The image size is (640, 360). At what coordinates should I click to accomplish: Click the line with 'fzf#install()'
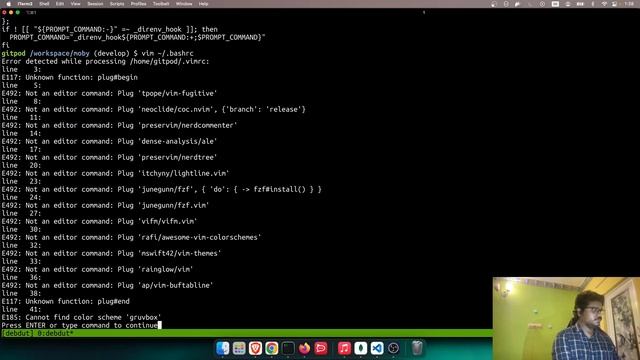pyautogui.click(x=162, y=189)
